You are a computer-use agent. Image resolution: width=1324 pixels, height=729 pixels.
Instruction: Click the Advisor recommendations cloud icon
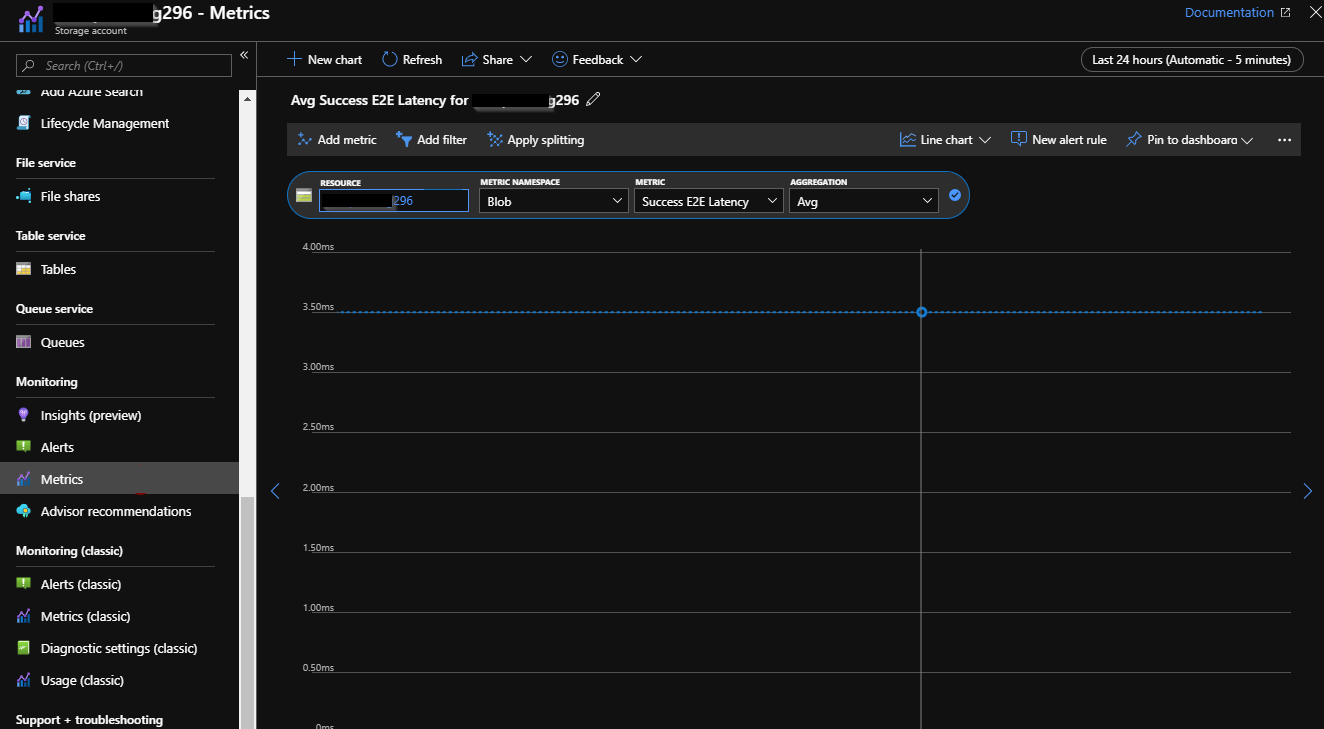[24, 511]
